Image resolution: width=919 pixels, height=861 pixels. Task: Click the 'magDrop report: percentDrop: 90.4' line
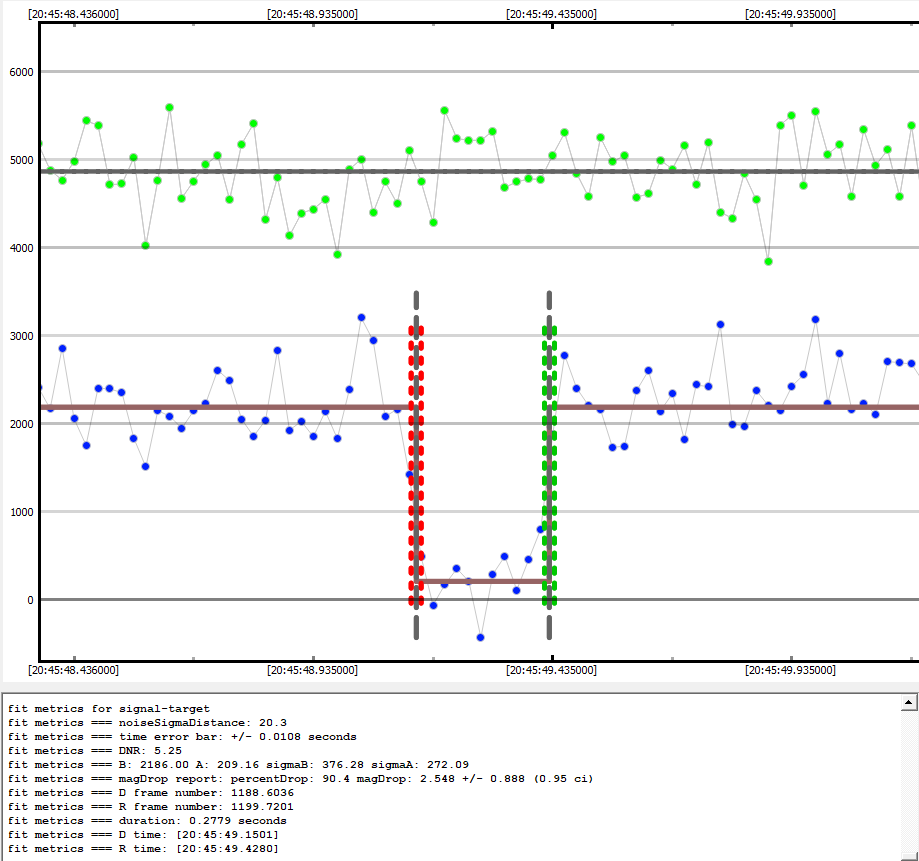coord(301,779)
